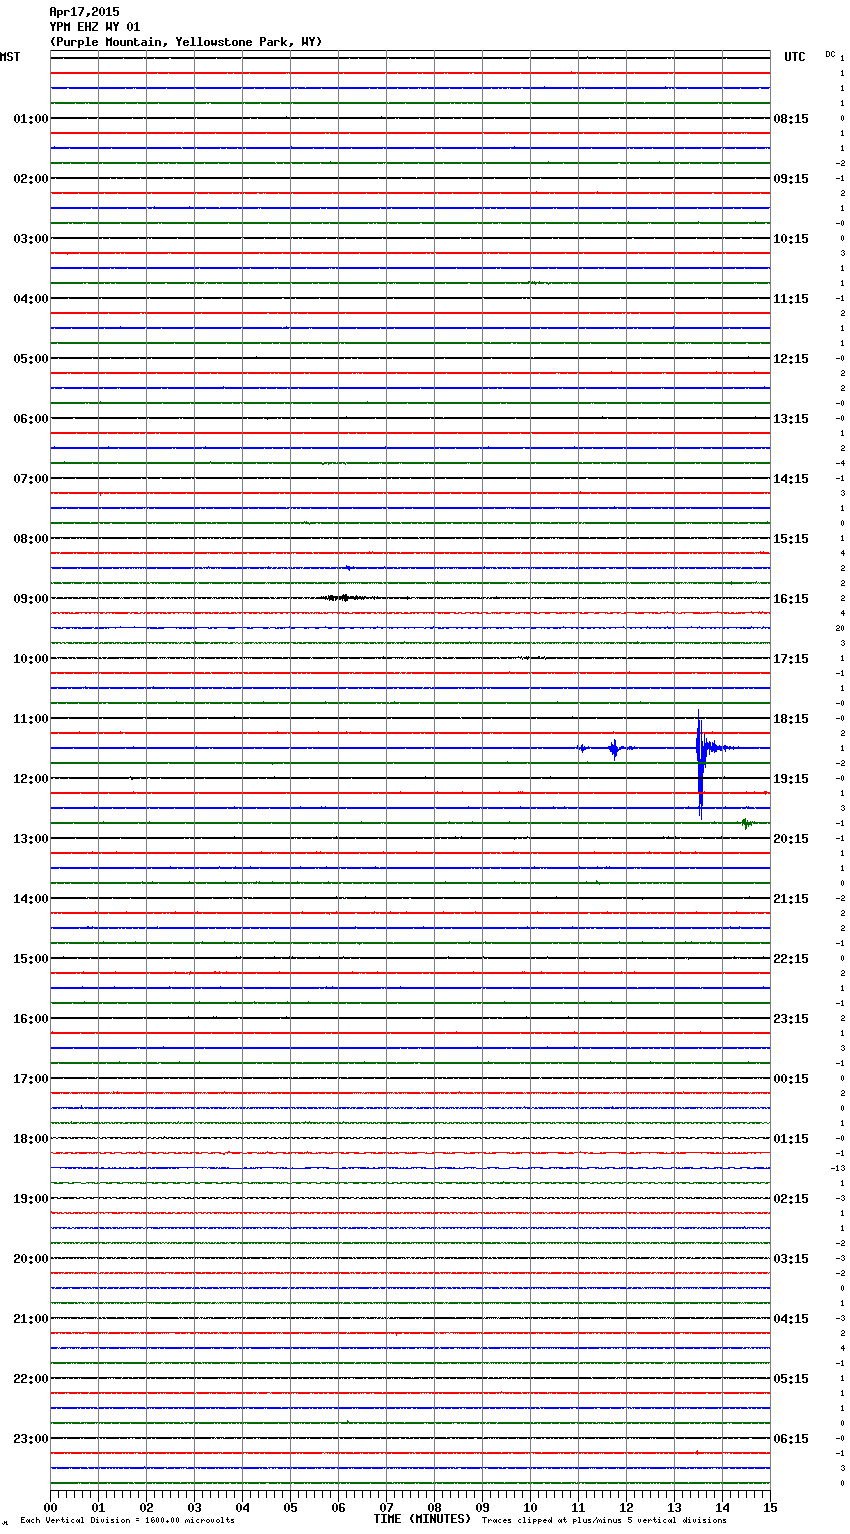Click '(Purple Mountain, Yellowstone Park, WY)' title
850x1534 pixels.
(x=186, y=42)
